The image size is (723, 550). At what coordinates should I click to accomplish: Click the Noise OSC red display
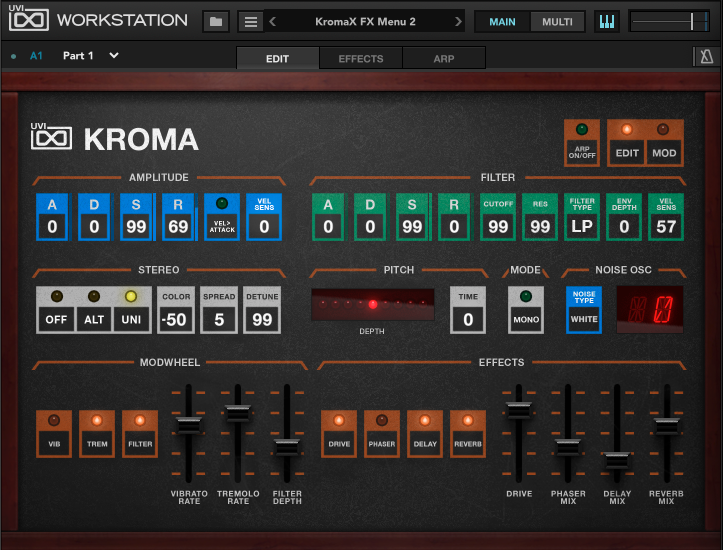coord(650,309)
